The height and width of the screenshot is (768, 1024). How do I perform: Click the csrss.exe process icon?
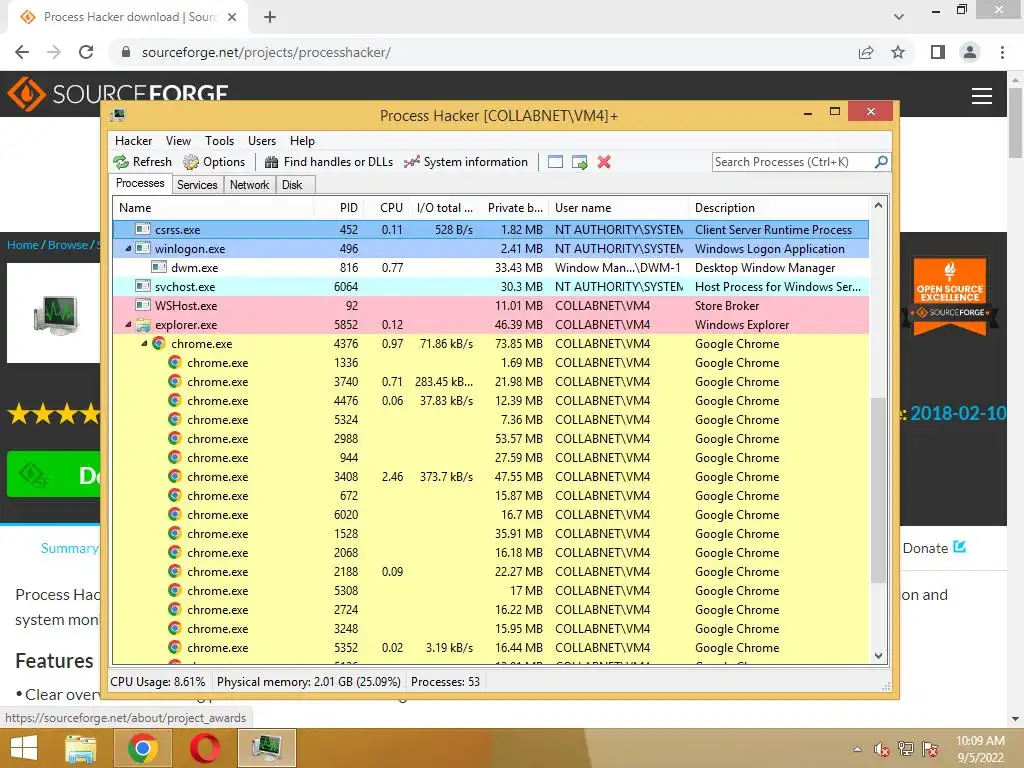[143, 229]
